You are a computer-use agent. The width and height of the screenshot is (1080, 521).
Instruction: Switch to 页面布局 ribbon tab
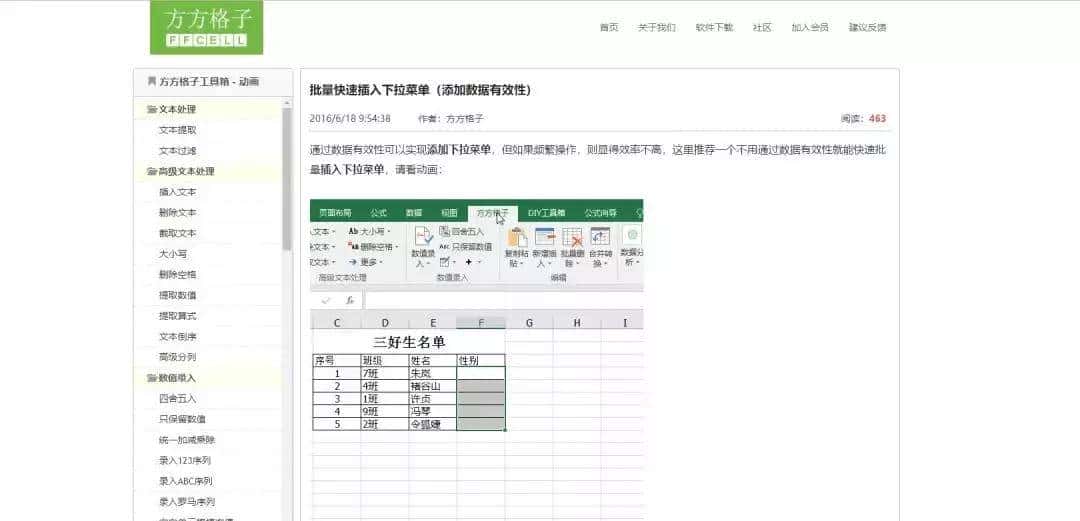click(335, 213)
